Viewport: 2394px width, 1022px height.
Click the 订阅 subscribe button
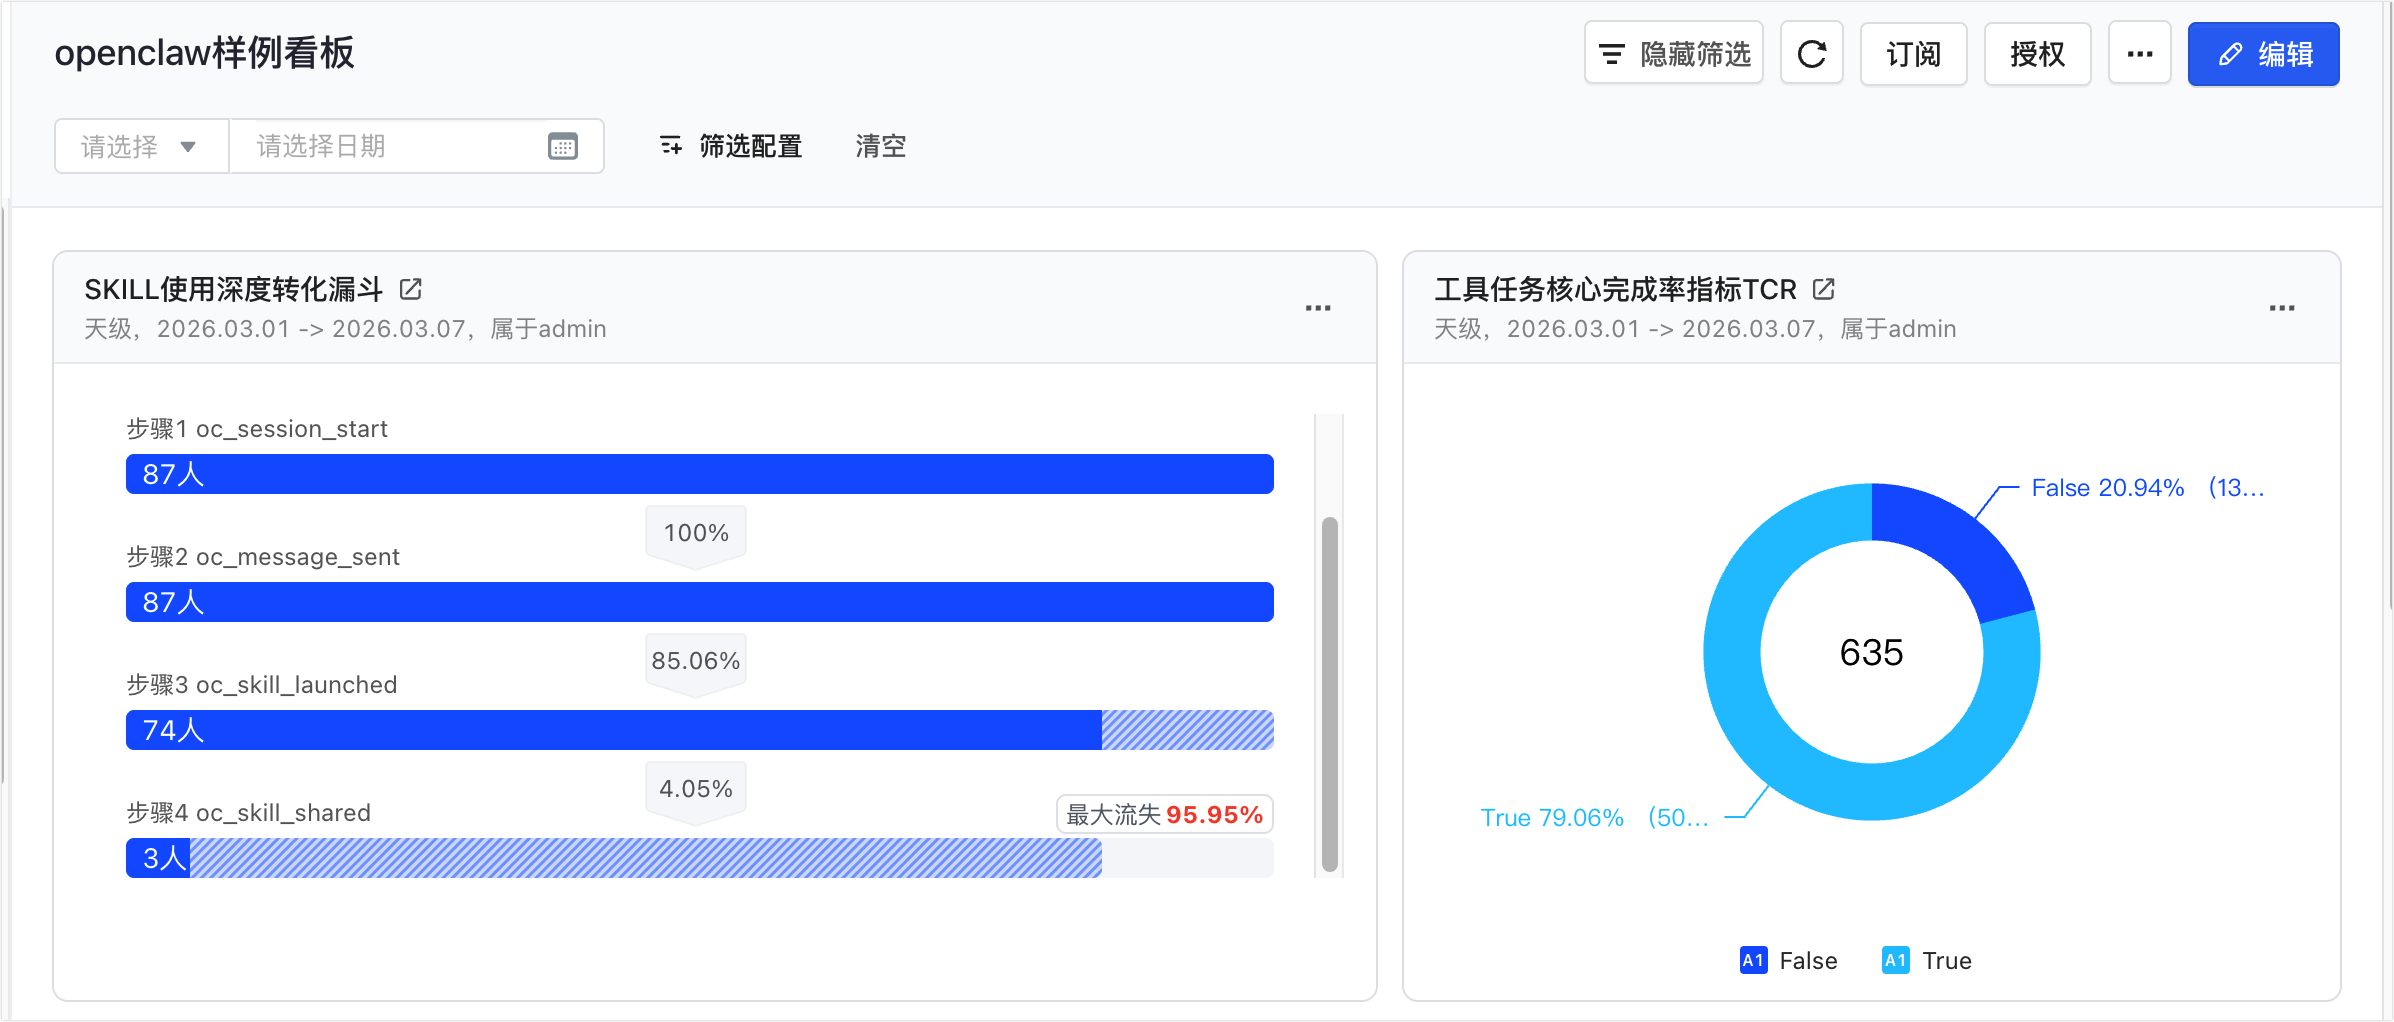pos(1913,54)
